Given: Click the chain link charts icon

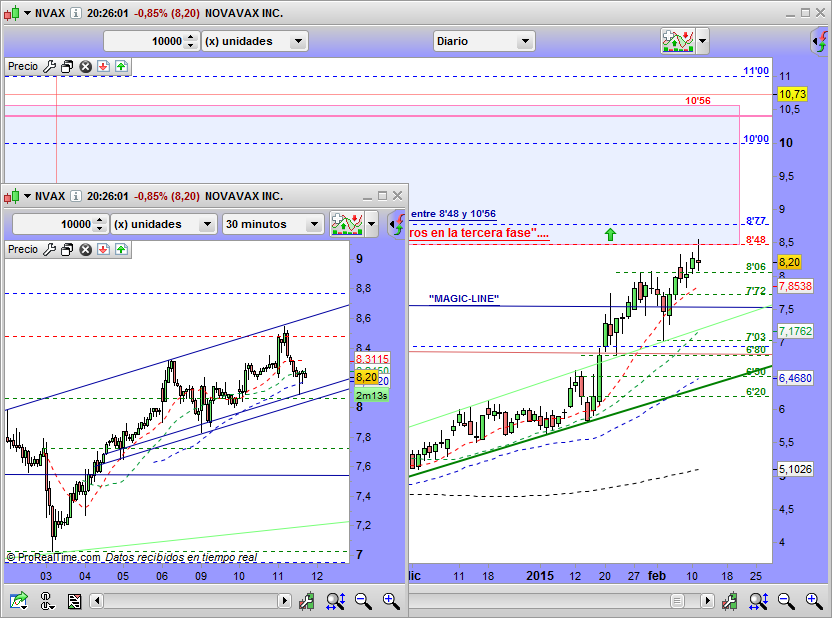Looking at the screenshot, I should (x=47, y=601).
